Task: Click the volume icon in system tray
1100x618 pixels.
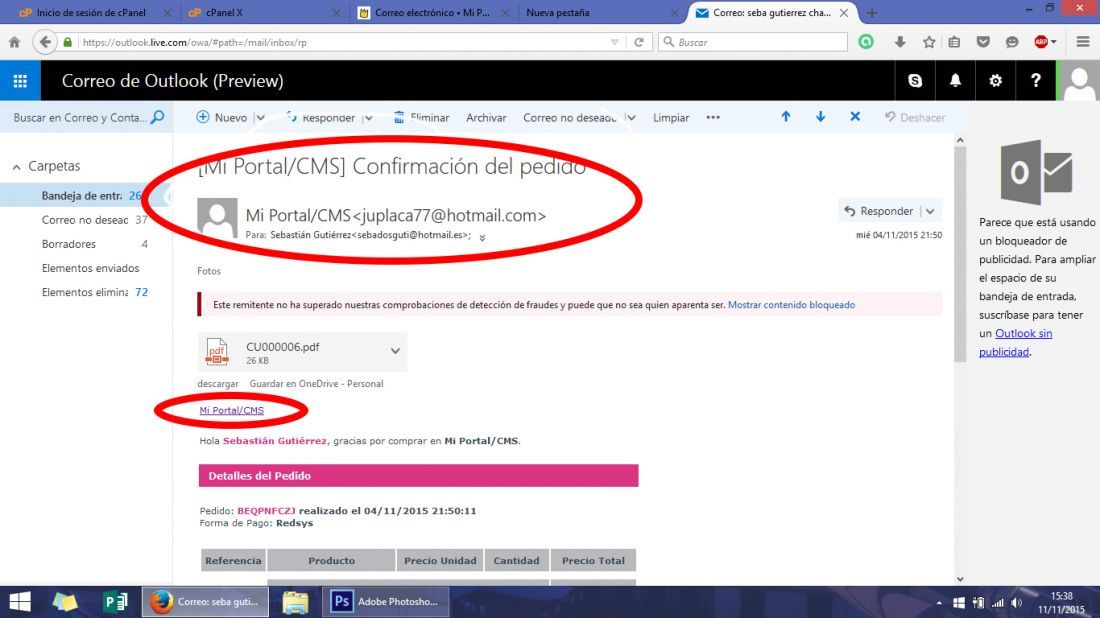Action: pyautogui.click(x=1017, y=603)
